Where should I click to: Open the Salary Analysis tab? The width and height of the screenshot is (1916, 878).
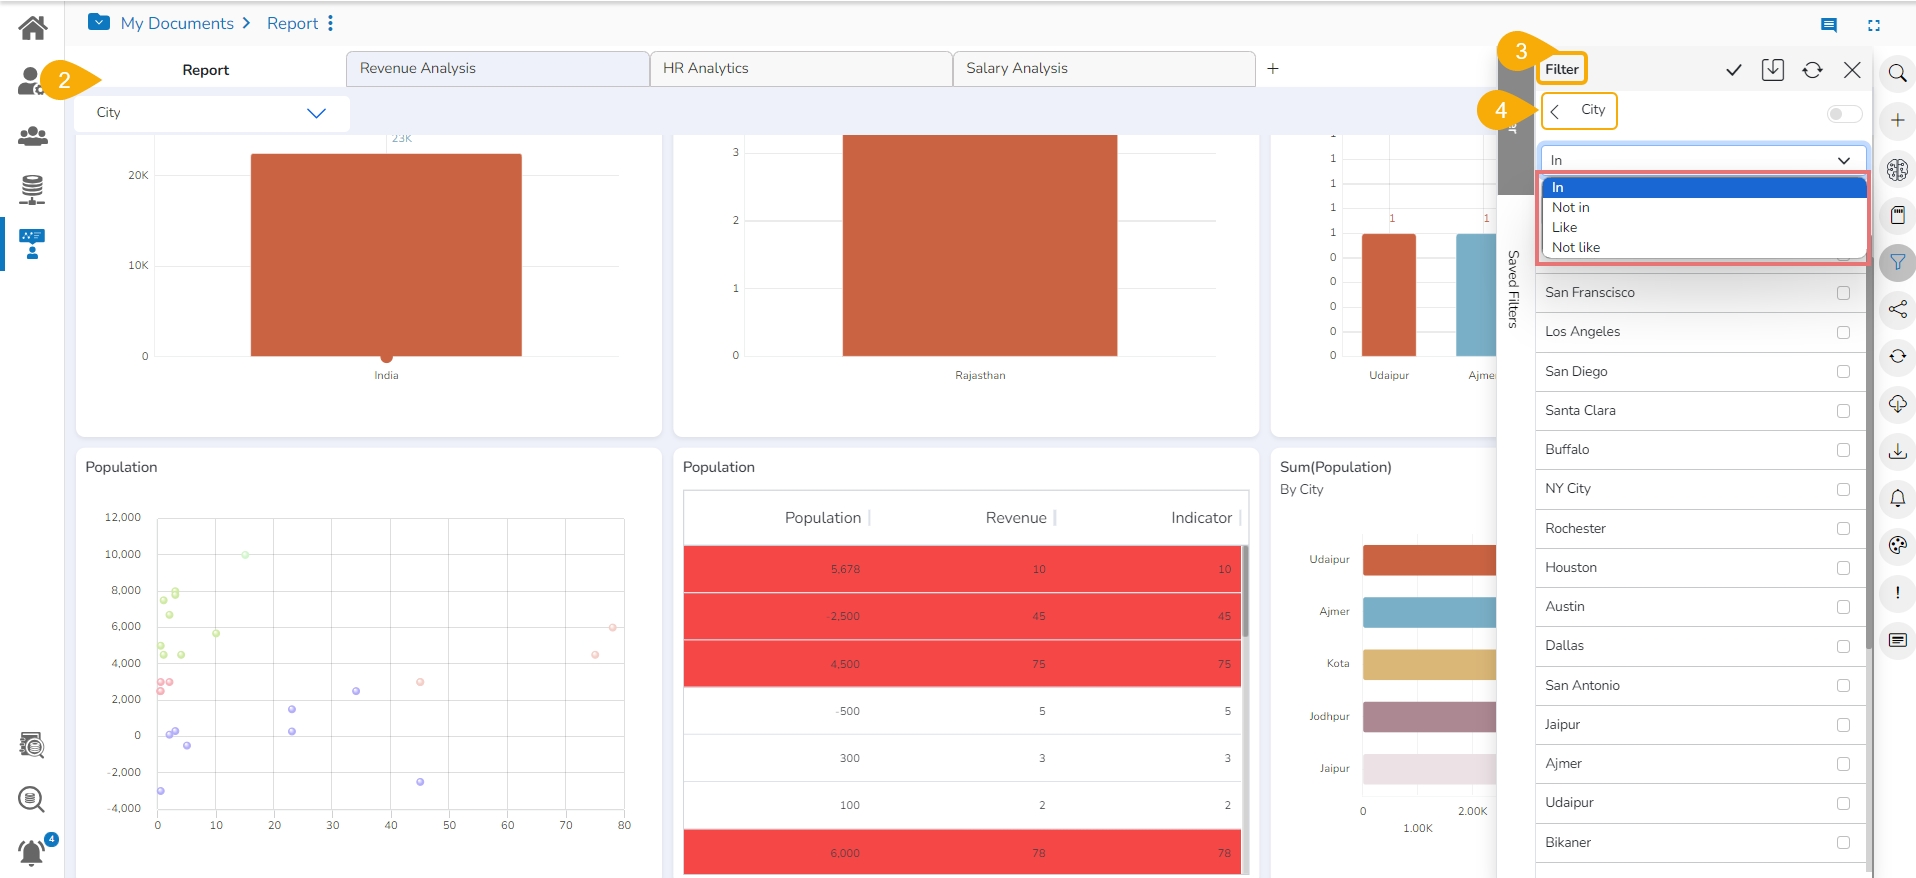tap(1103, 69)
